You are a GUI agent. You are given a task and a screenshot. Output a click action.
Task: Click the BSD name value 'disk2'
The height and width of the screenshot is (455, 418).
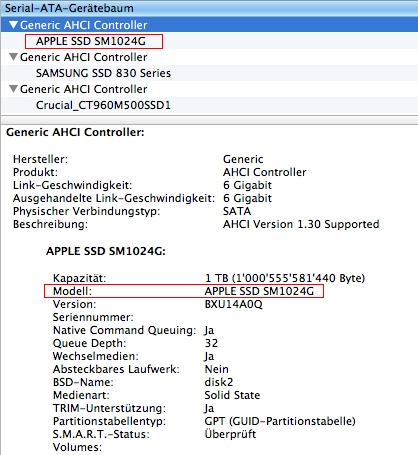pos(219,382)
